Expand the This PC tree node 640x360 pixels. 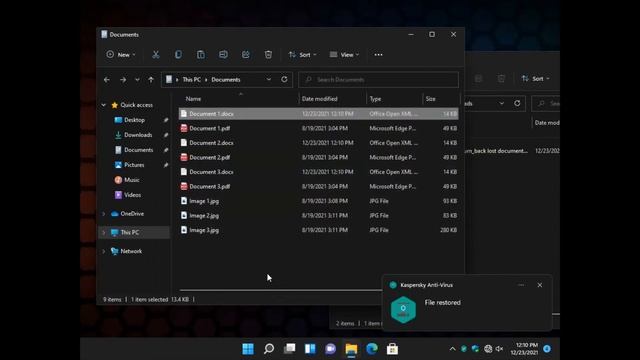pos(104,232)
